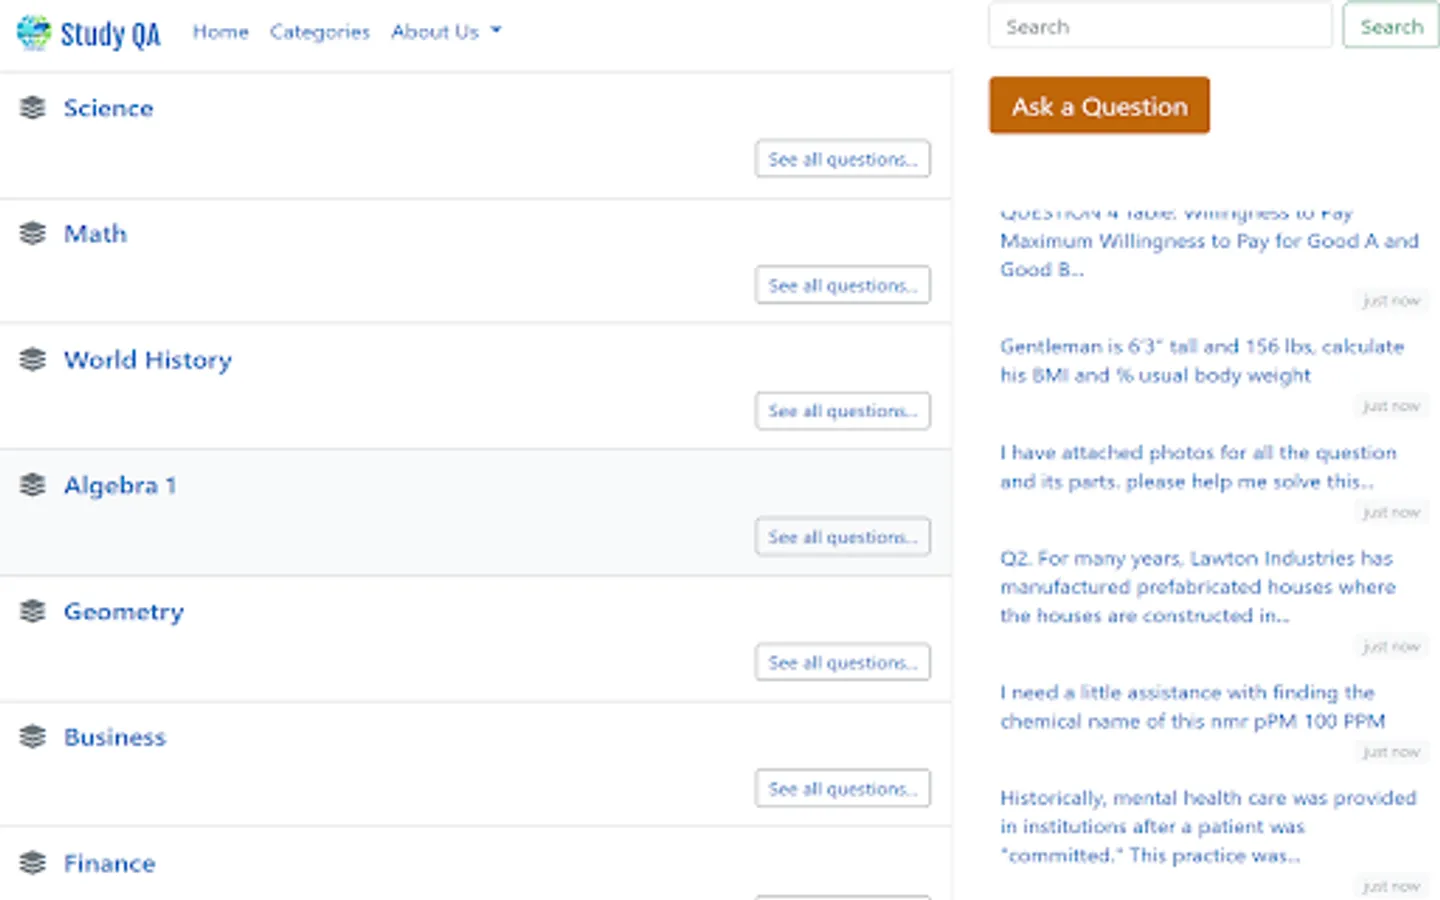See all questions under Science
The height and width of the screenshot is (900, 1440).
tap(842, 159)
